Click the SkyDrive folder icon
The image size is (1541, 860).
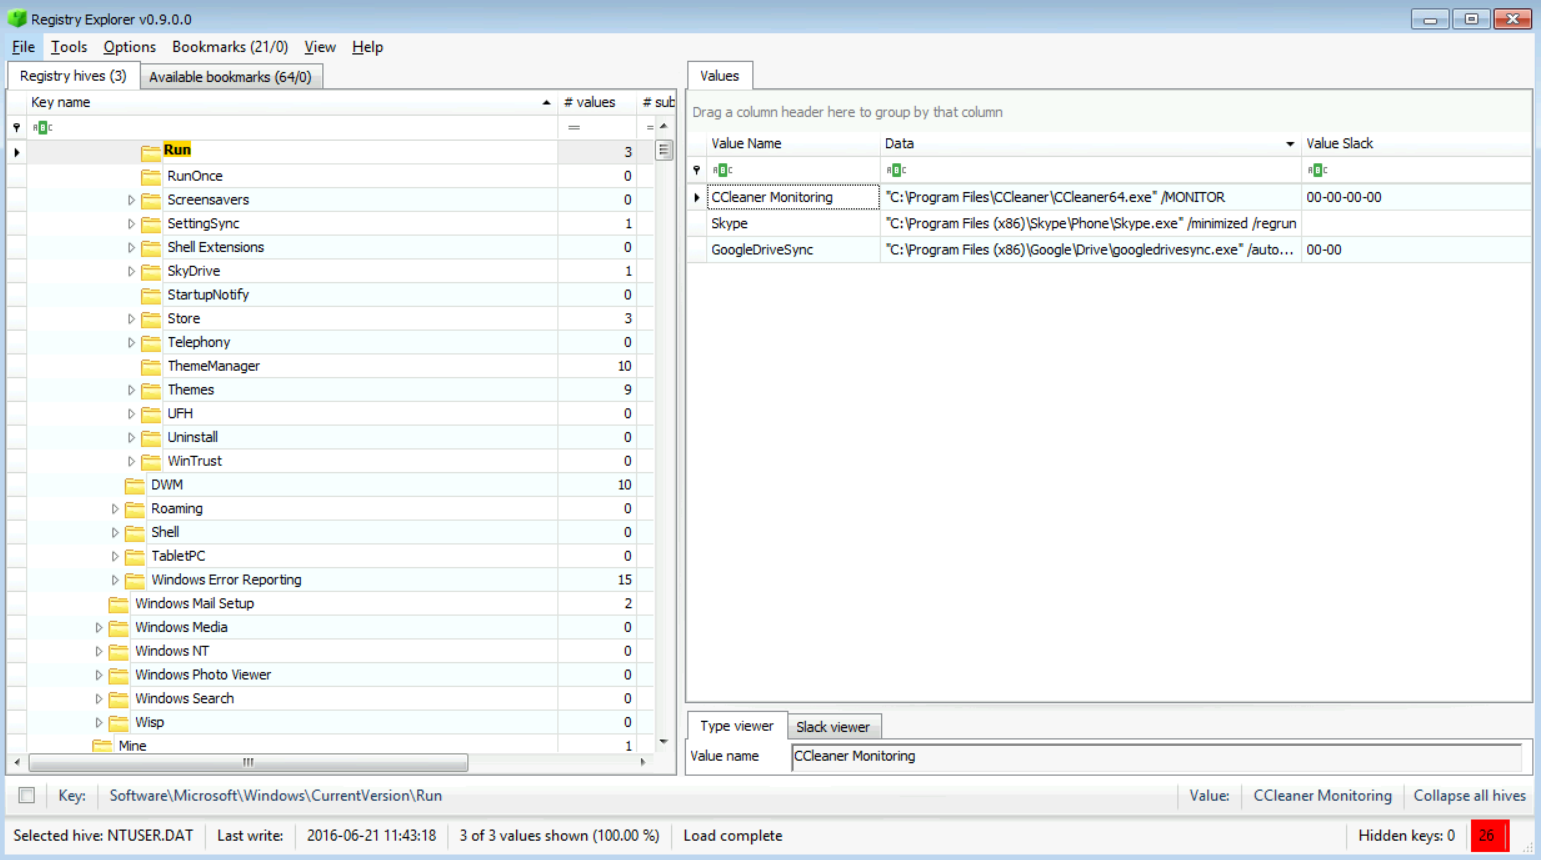(151, 271)
